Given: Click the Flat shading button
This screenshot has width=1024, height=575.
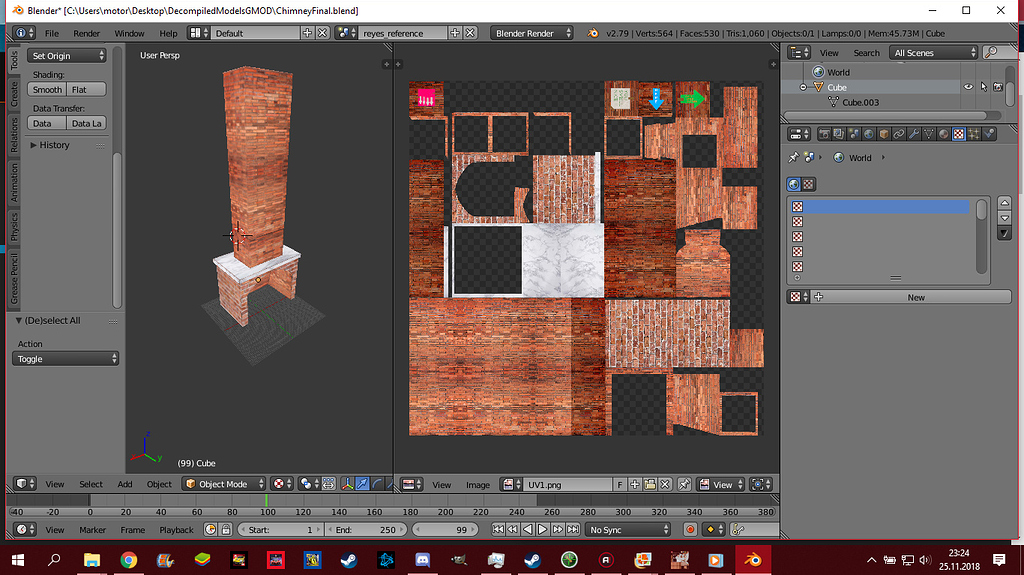Looking at the screenshot, I should click(86, 90).
